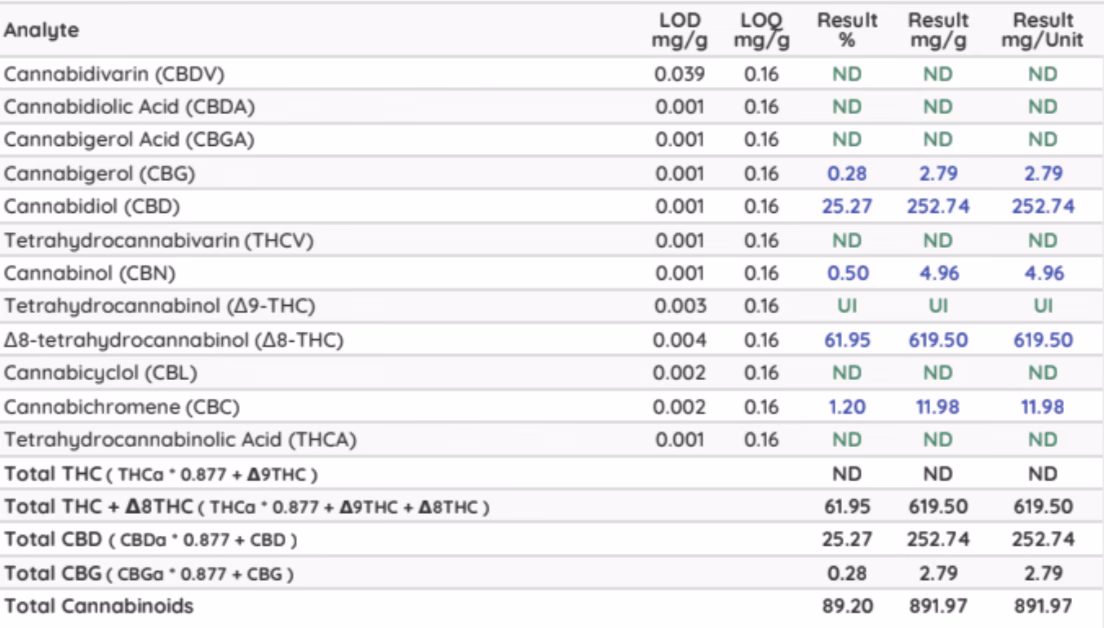The image size is (1104, 628).
Task: Click the LOD mg/g column header
Action: [x=680, y=31]
